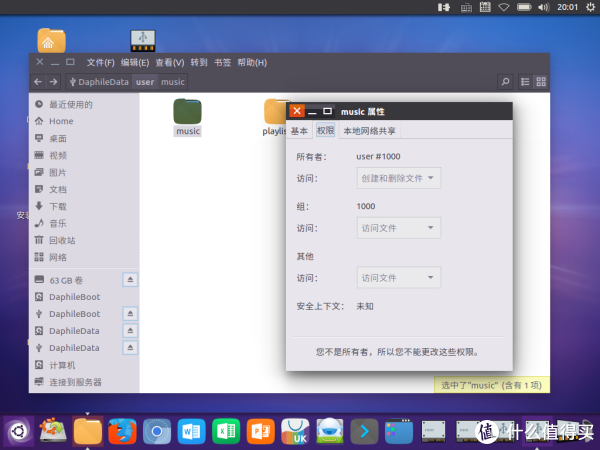Open Word from the dock
This screenshot has height=450, width=600.
point(191,431)
